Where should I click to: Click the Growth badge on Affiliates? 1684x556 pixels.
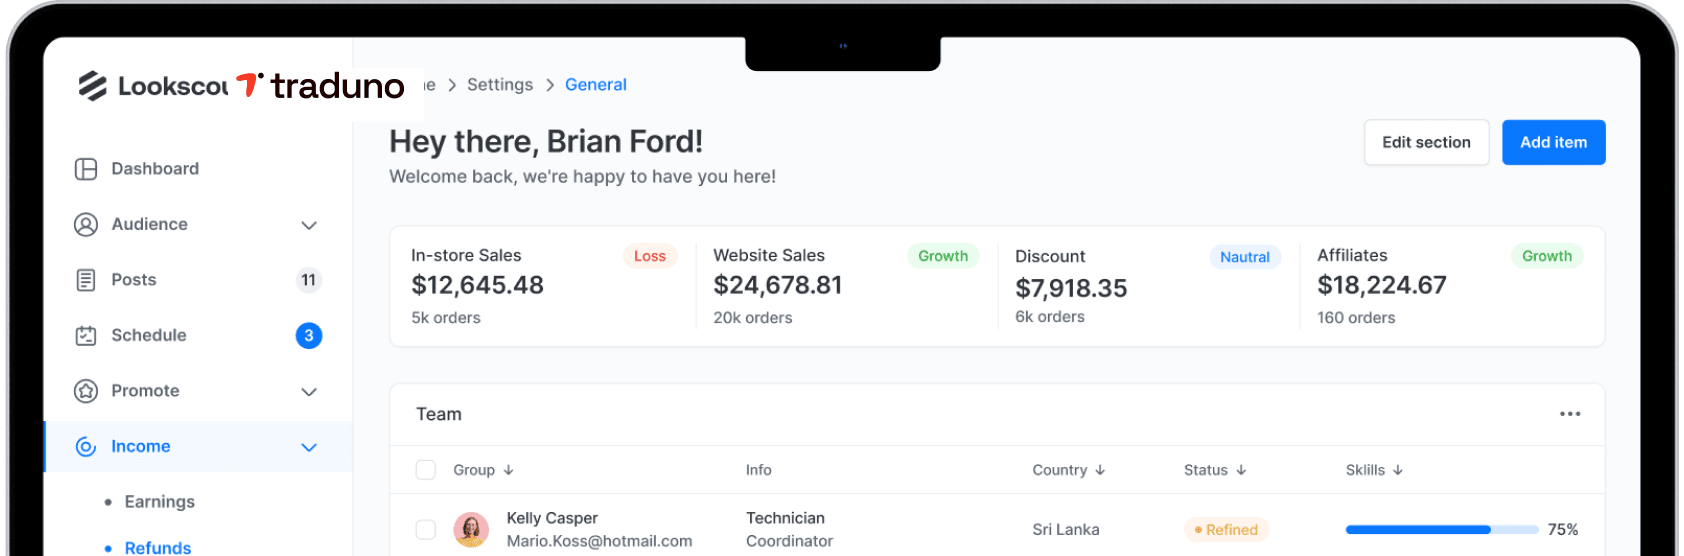point(1547,256)
